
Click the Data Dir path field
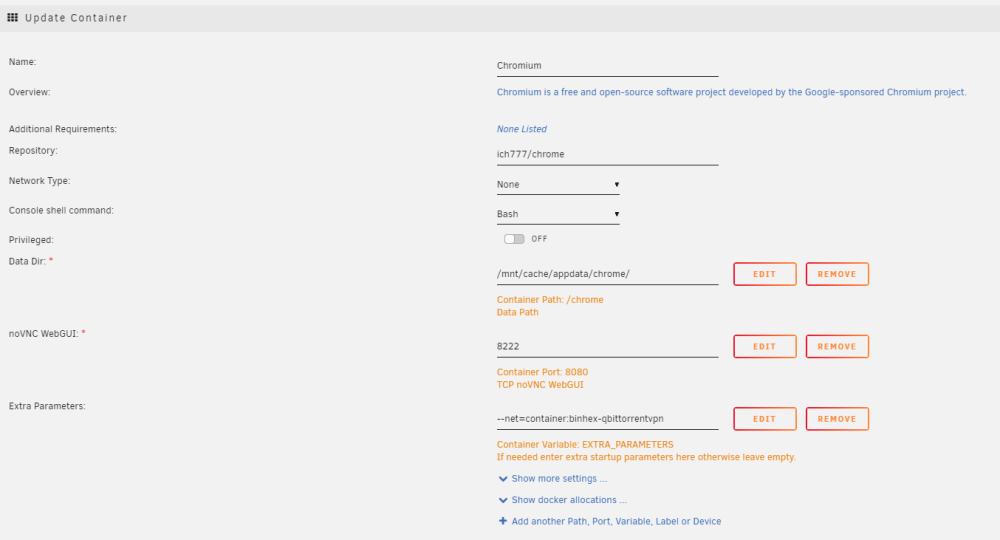[607, 274]
